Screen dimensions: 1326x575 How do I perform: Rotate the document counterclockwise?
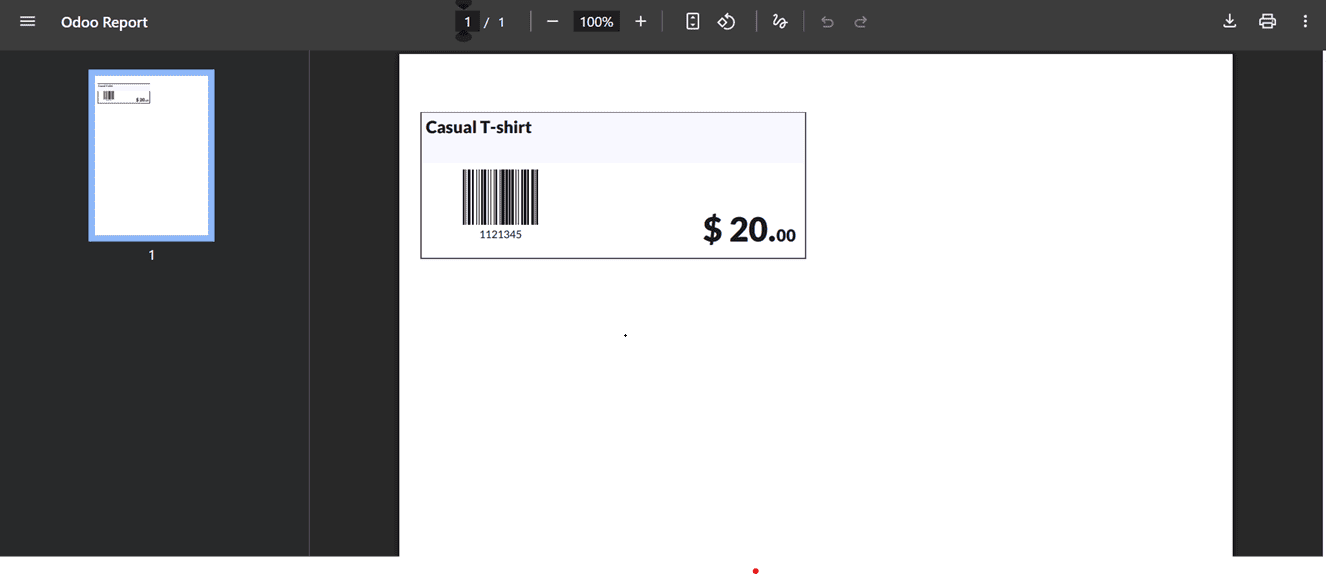[x=727, y=22]
